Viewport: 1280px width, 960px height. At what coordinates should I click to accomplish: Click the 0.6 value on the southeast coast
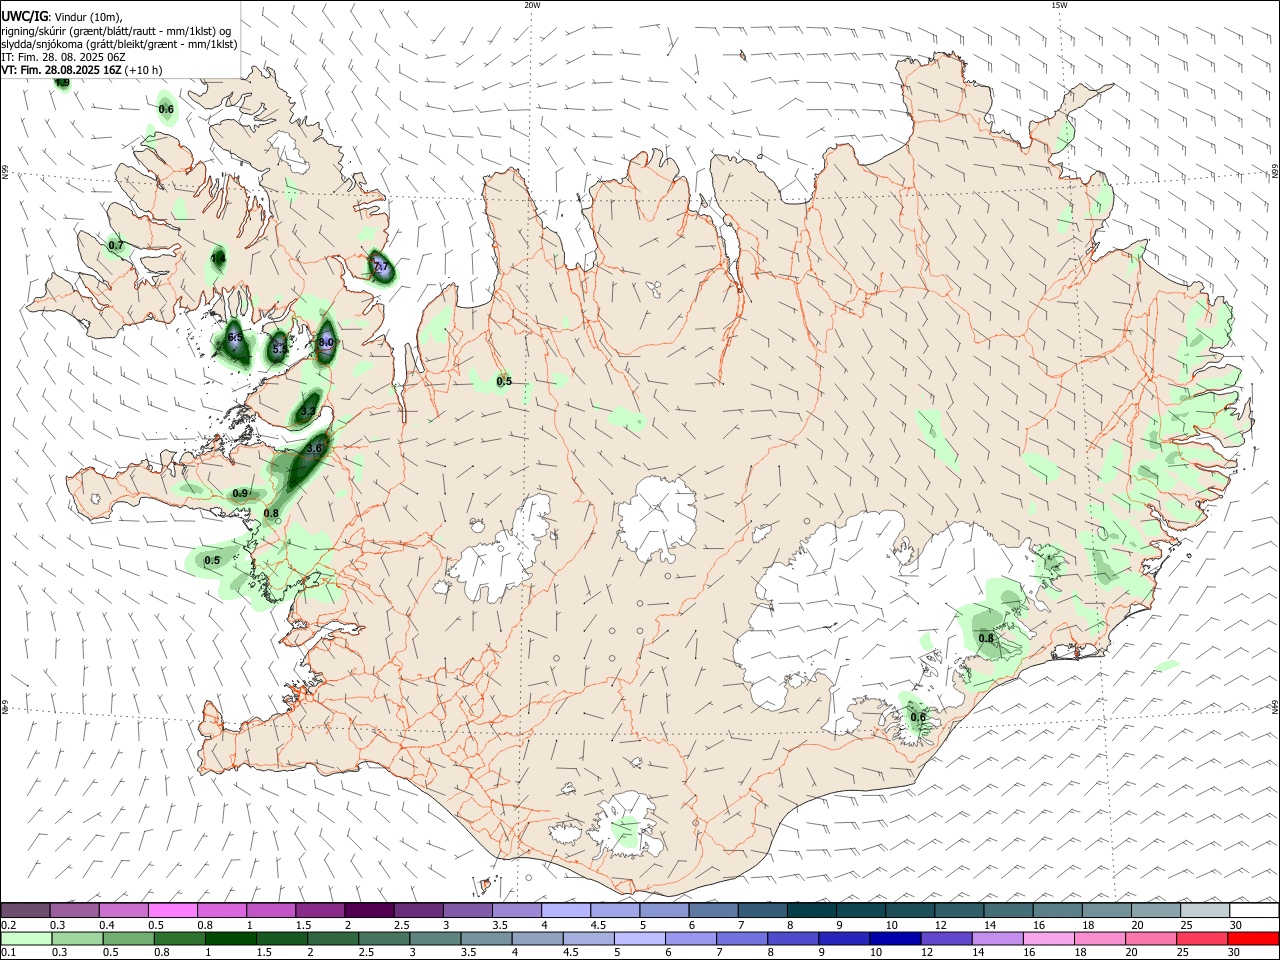pyautogui.click(x=918, y=716)
